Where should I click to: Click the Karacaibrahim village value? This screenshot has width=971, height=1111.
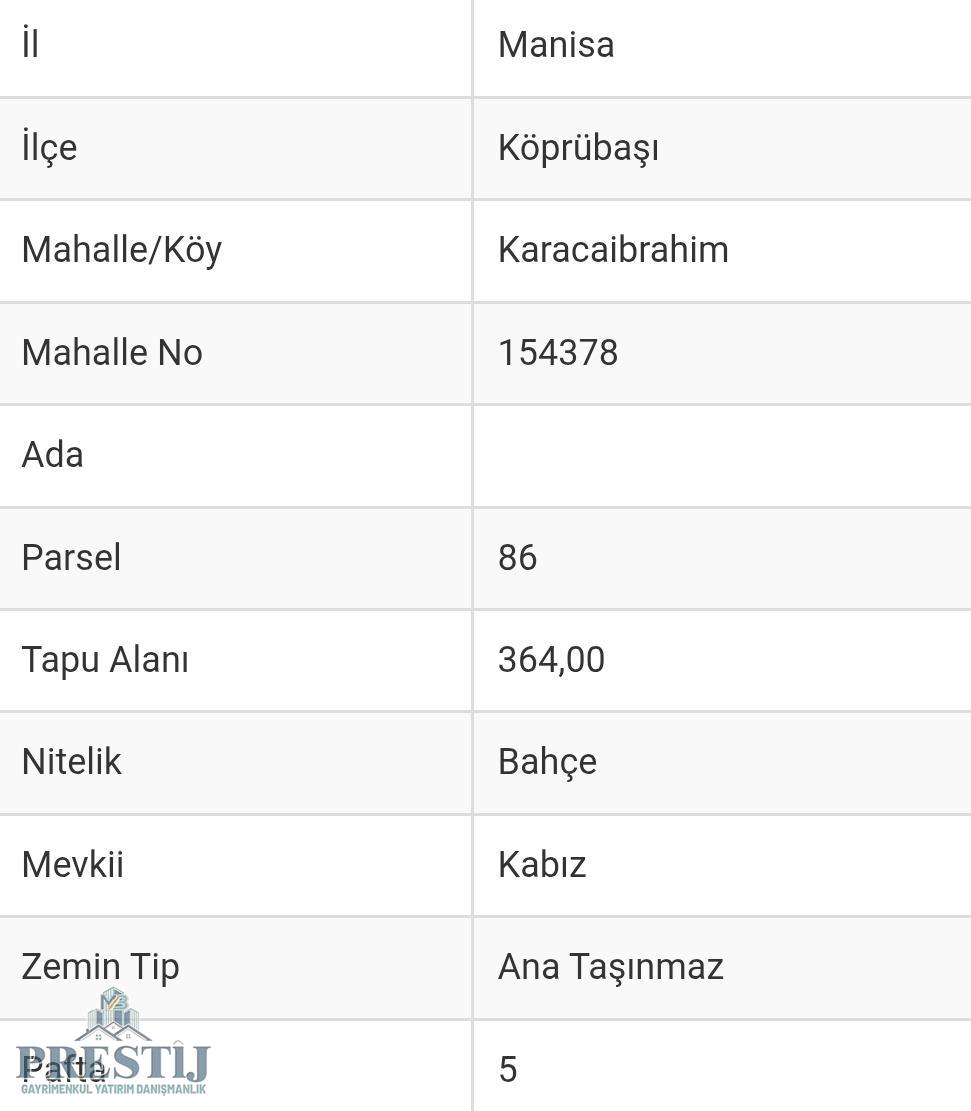613,250
